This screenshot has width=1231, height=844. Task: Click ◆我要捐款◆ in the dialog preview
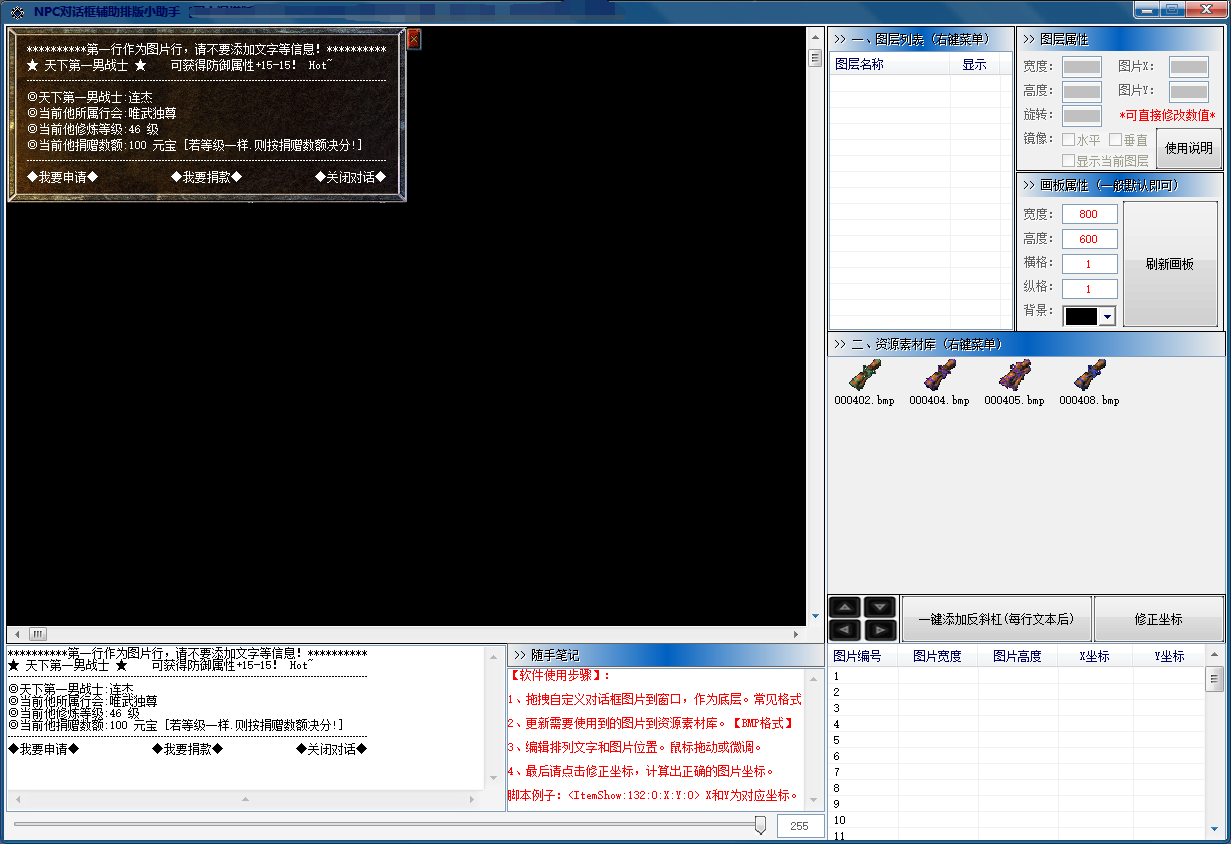tap(206, 177)
